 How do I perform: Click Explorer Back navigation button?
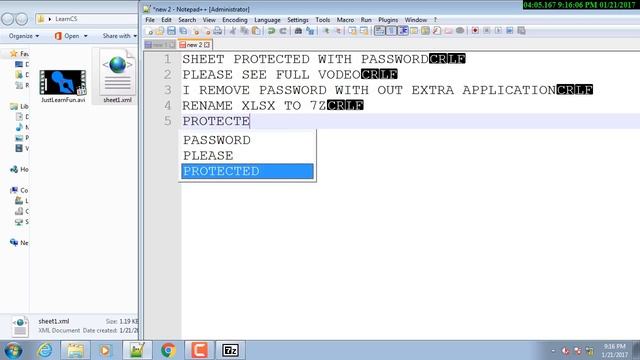[x=8, y=19]
